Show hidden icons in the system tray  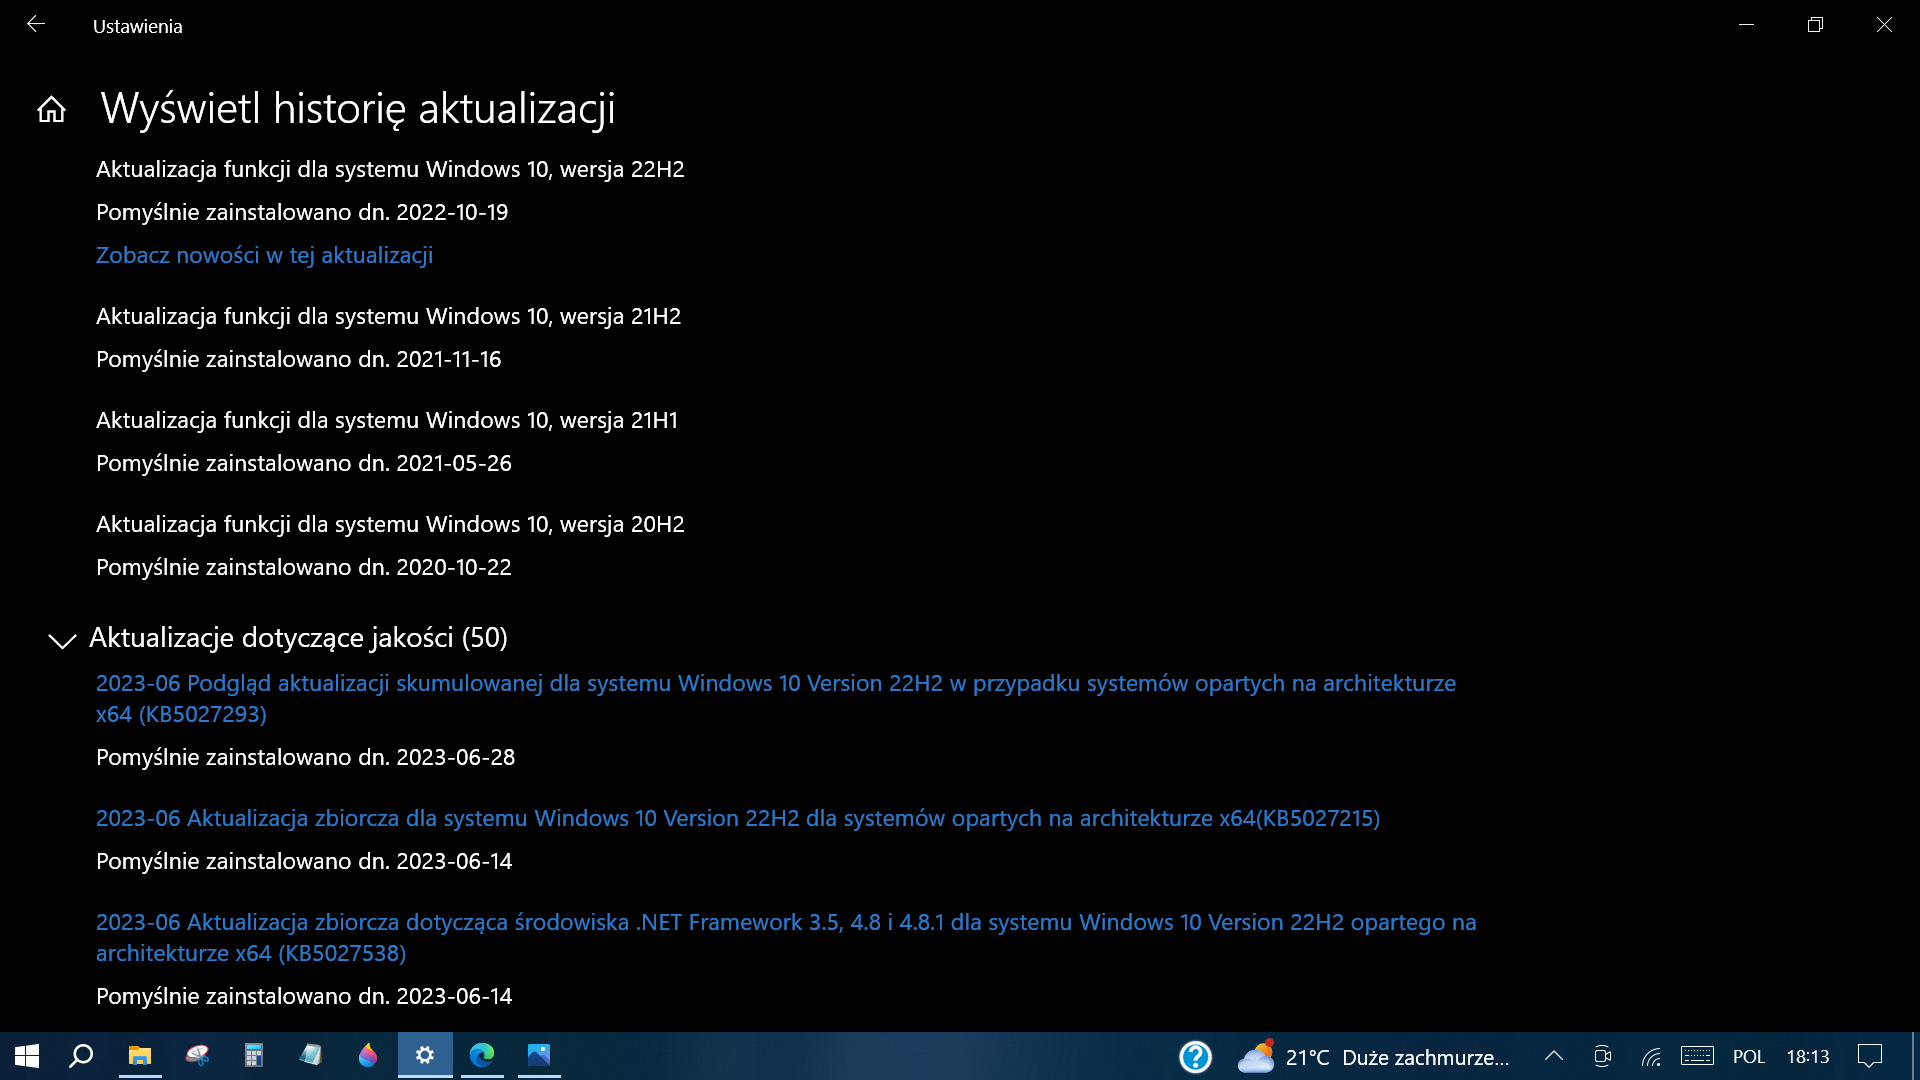(x=1553, y=1057)
